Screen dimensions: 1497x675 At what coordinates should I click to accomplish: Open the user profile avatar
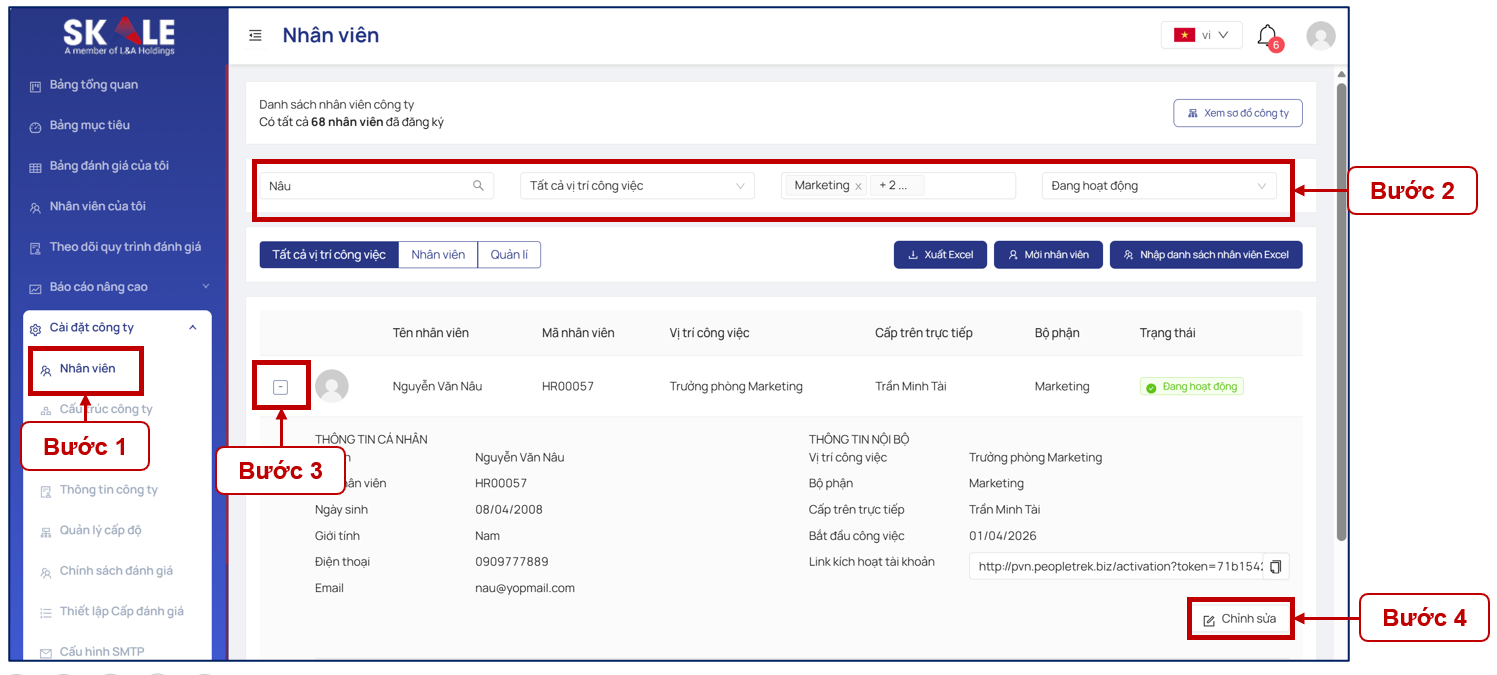(x=1321, y=36)
